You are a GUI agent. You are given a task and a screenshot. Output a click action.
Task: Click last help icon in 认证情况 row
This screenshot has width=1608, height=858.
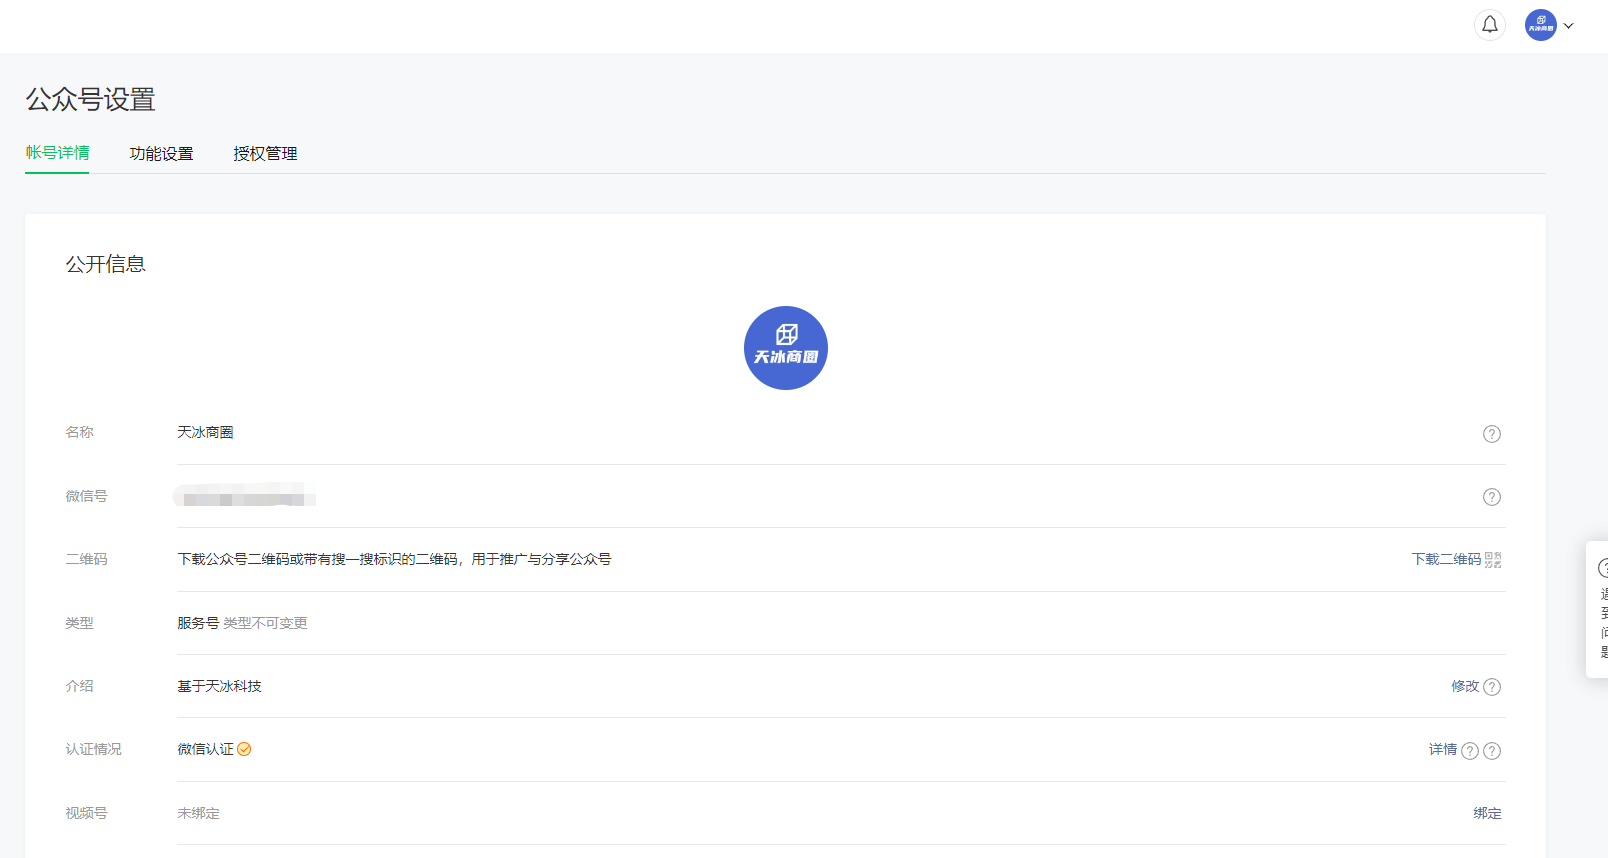point(1492,751)
